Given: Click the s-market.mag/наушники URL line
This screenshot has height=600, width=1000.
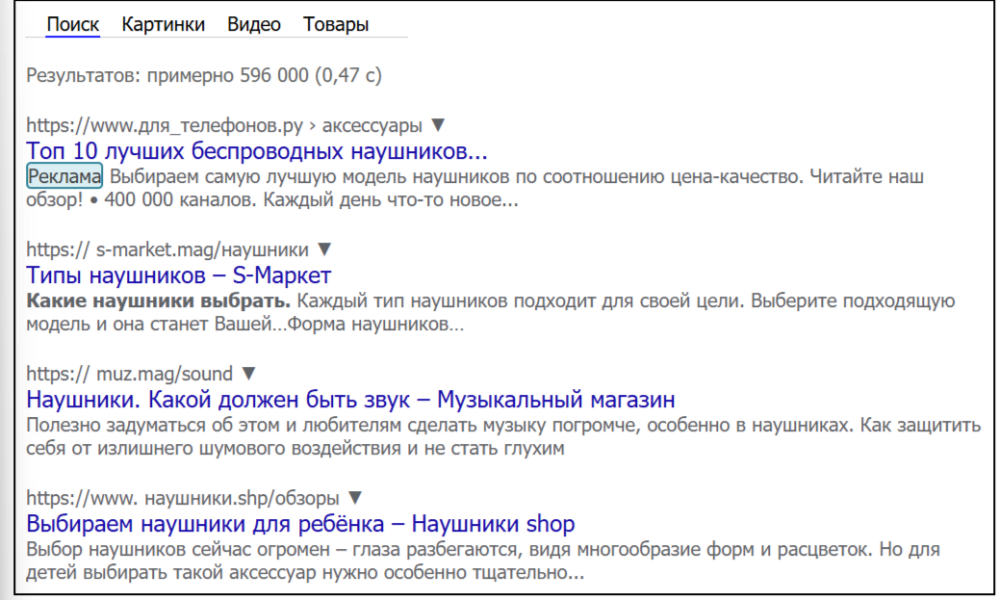Looking at the screenshot, I should coord(168,250).
